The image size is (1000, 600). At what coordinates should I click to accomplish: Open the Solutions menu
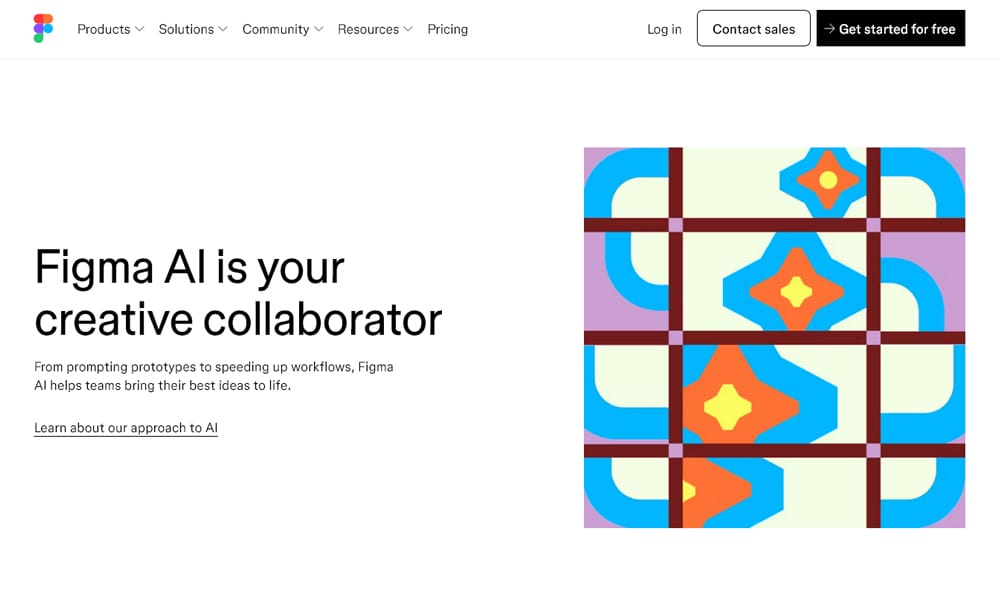186,29
